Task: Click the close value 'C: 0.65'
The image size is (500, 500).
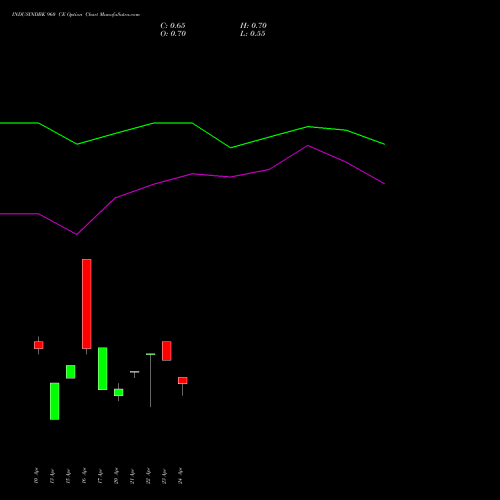Action: coord(173,26)
